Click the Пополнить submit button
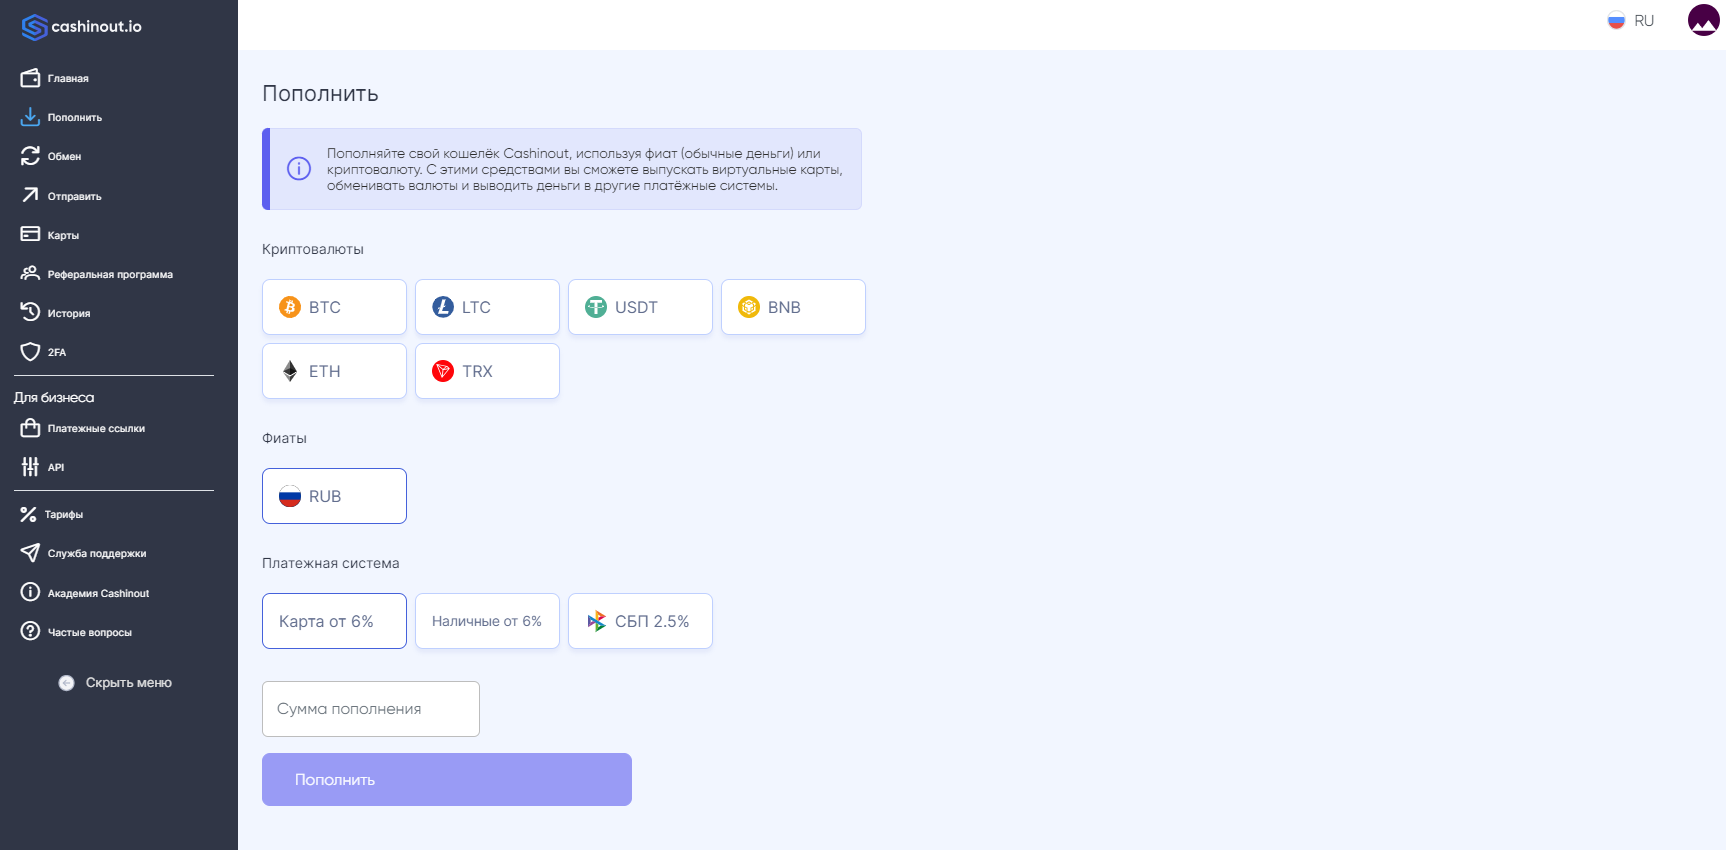Image resolution: width=1726 pixels, height=850 pixels. 446,779
